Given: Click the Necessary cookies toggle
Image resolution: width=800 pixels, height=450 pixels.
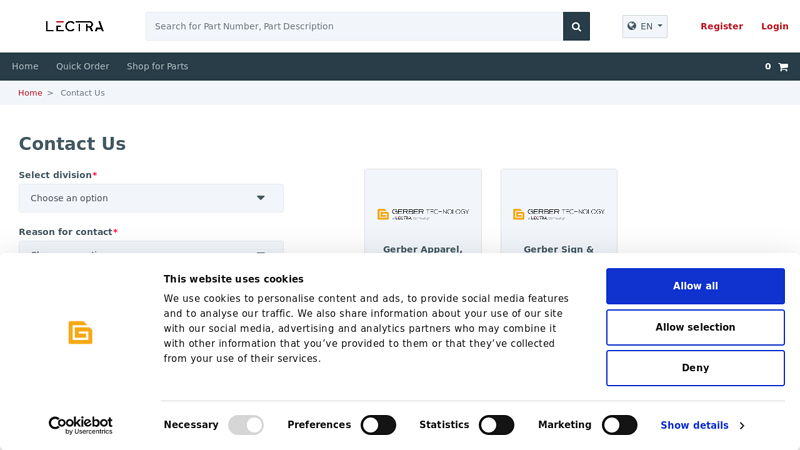Looking at the screenshot, I should click(x=246, y=425).
